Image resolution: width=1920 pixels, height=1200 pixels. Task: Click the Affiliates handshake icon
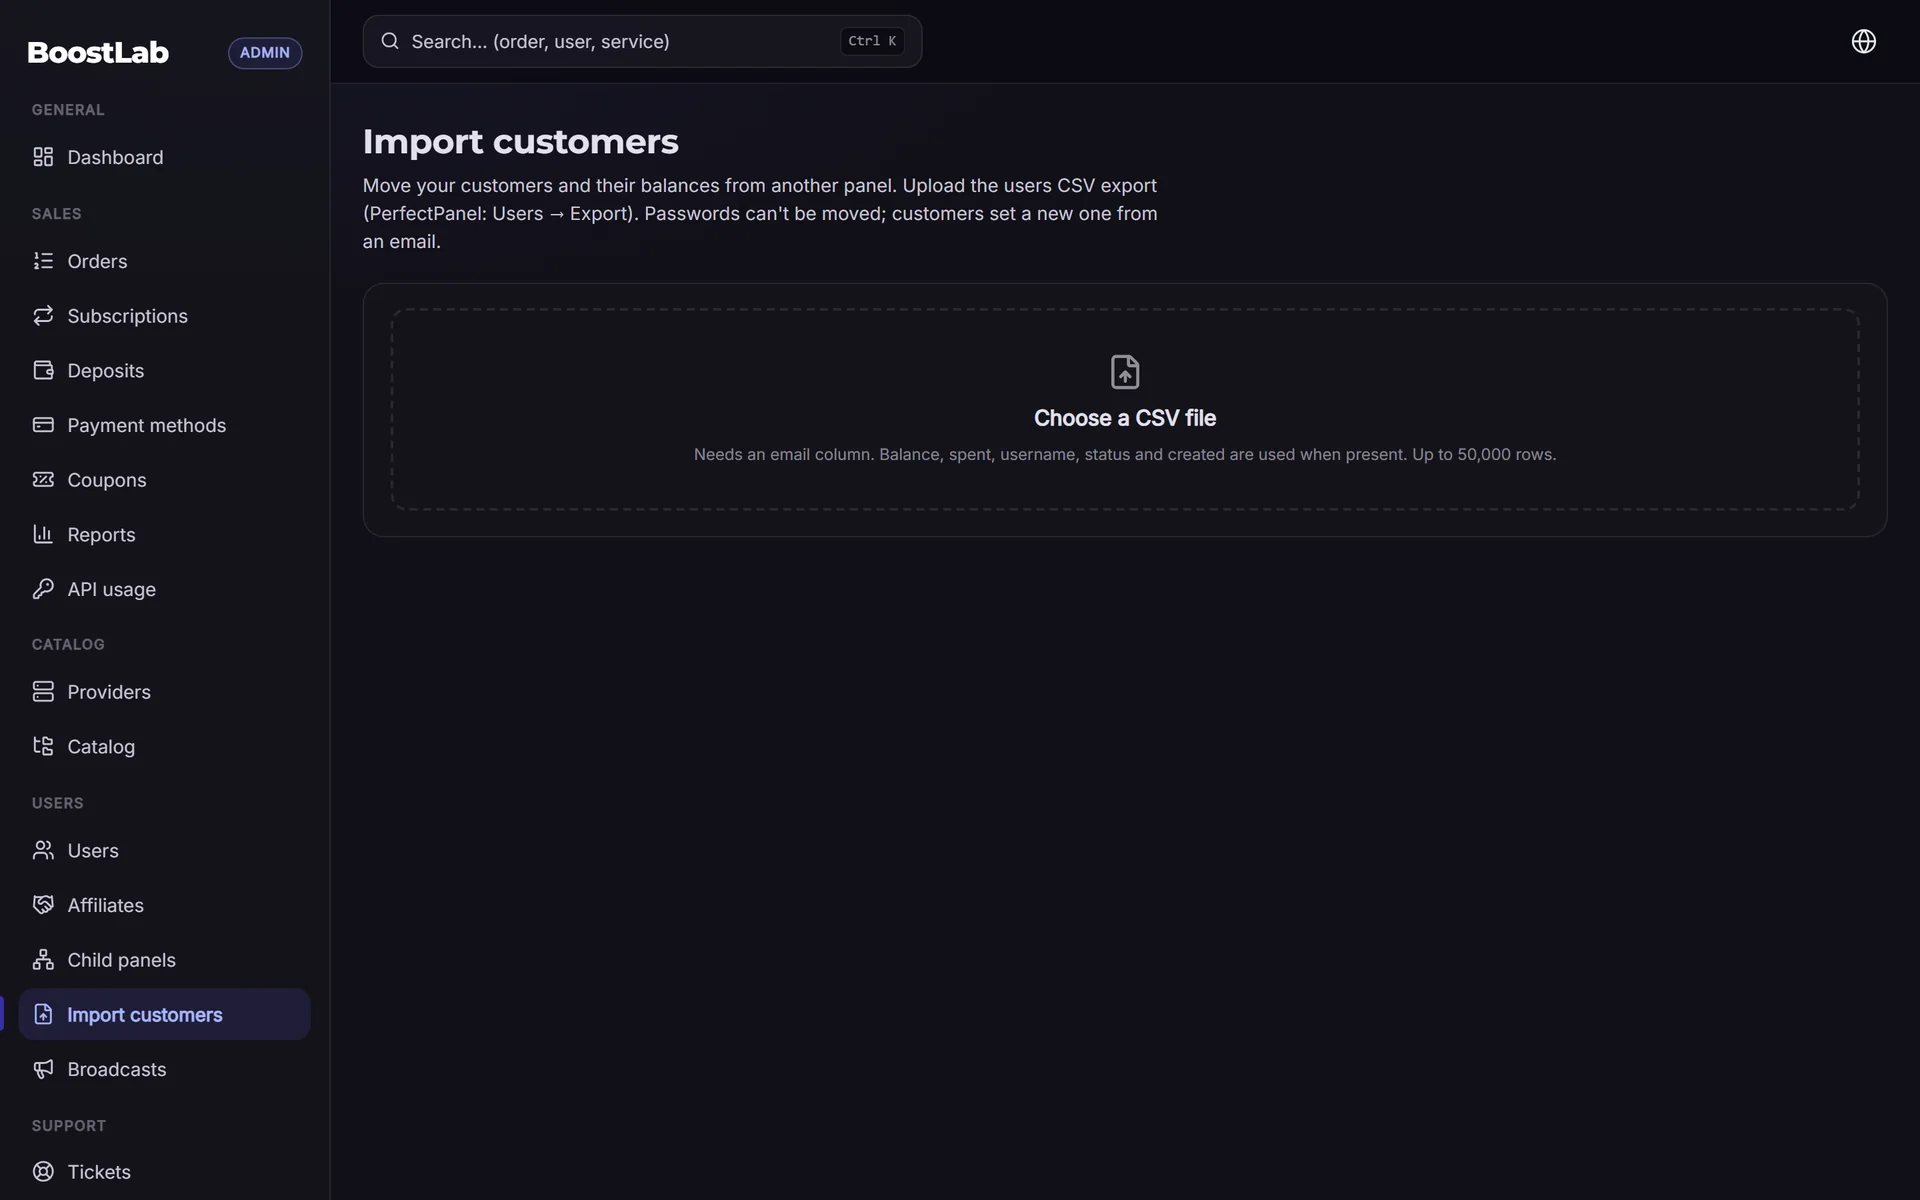coord(43,905)
